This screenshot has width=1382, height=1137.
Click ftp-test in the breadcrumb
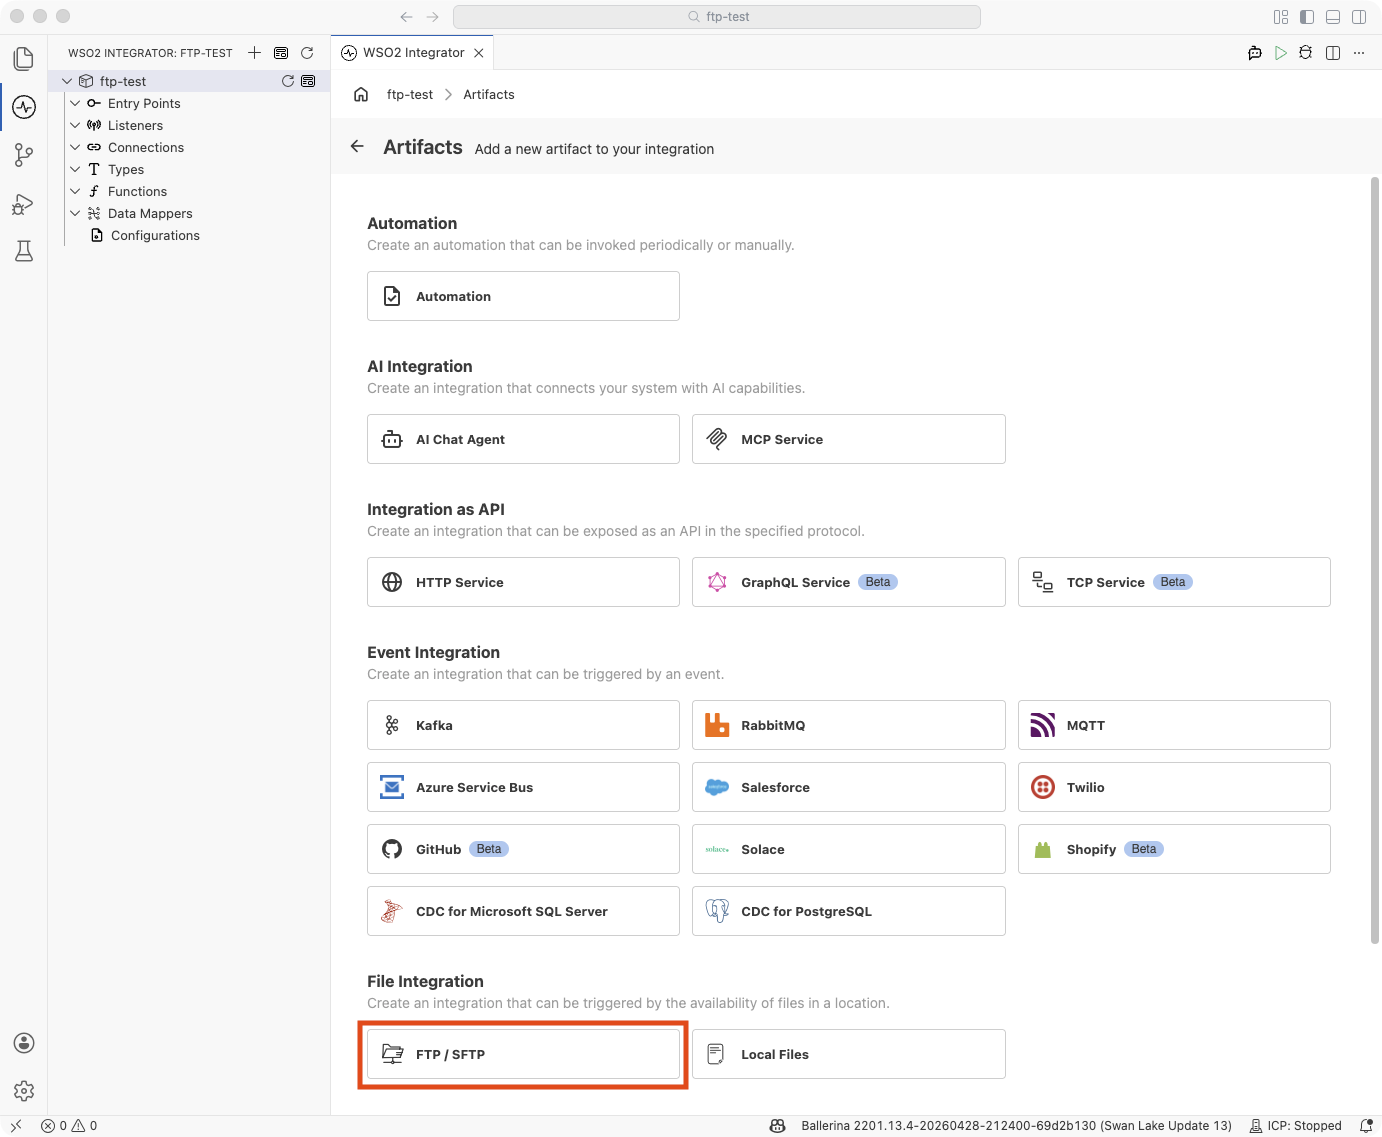pos(410,95)
